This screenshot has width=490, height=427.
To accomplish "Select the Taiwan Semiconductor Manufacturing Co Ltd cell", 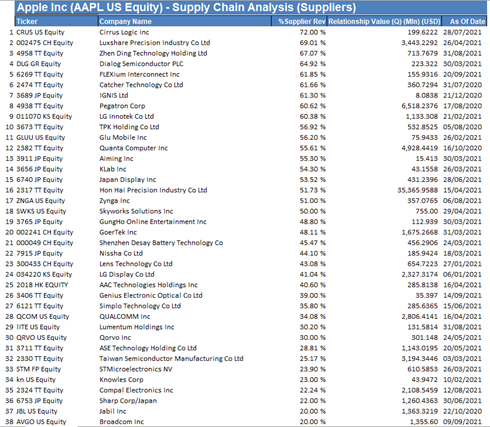I will pyautogui.click(x=171, y=359).
